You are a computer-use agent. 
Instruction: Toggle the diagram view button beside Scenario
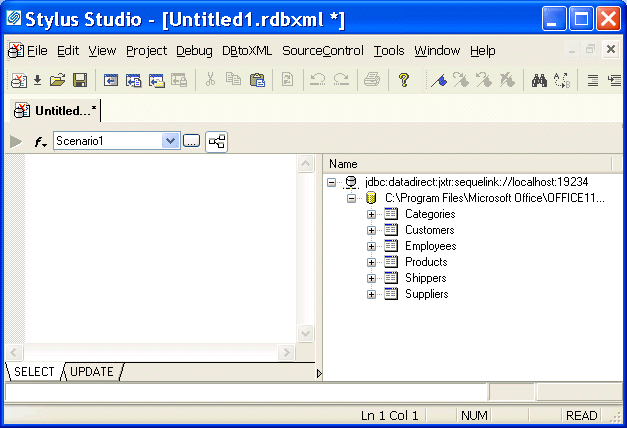[216, 142]
